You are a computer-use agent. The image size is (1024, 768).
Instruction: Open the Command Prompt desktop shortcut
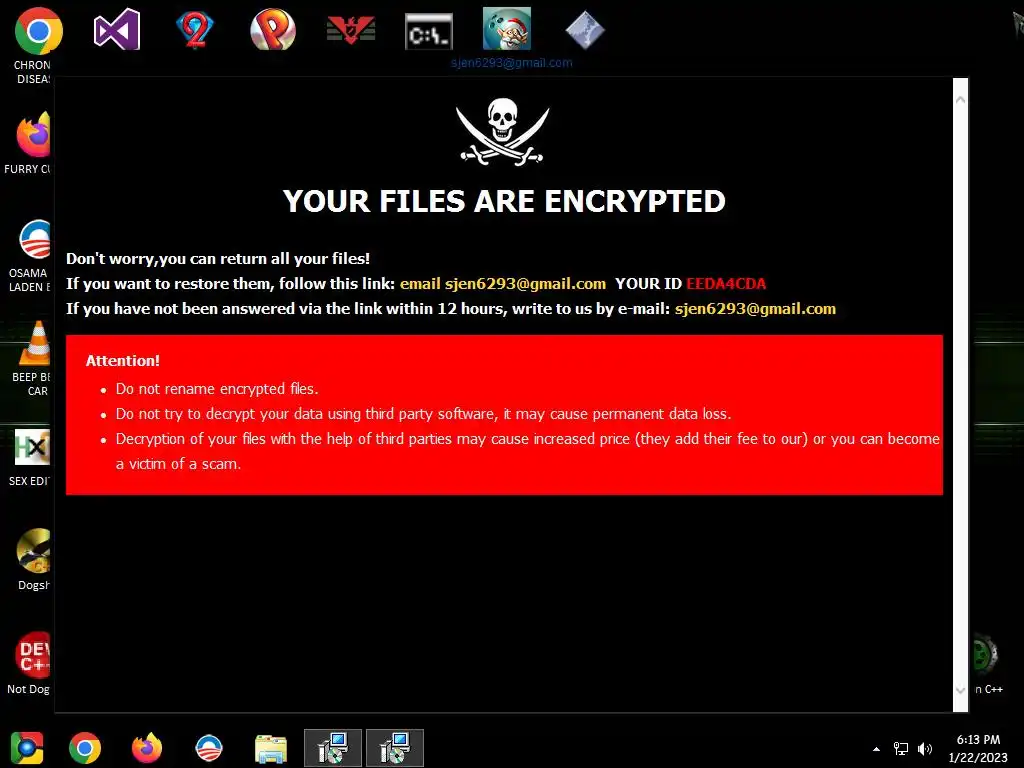click(428, 31)
